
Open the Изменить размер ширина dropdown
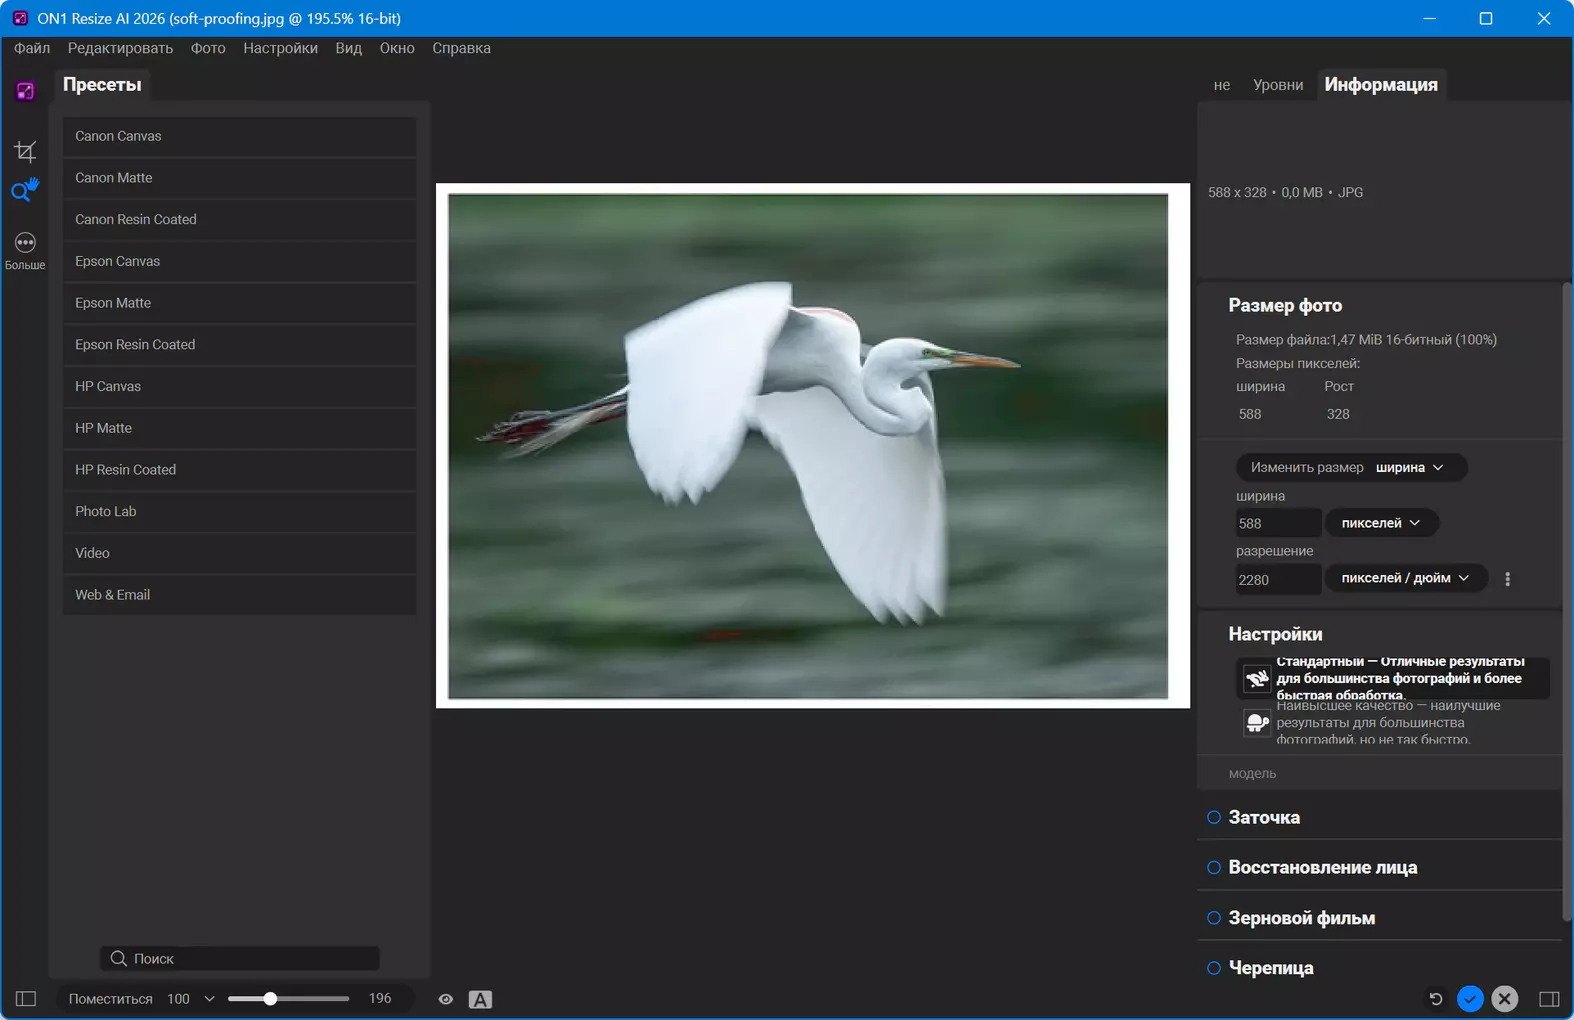coord(1351,467)
